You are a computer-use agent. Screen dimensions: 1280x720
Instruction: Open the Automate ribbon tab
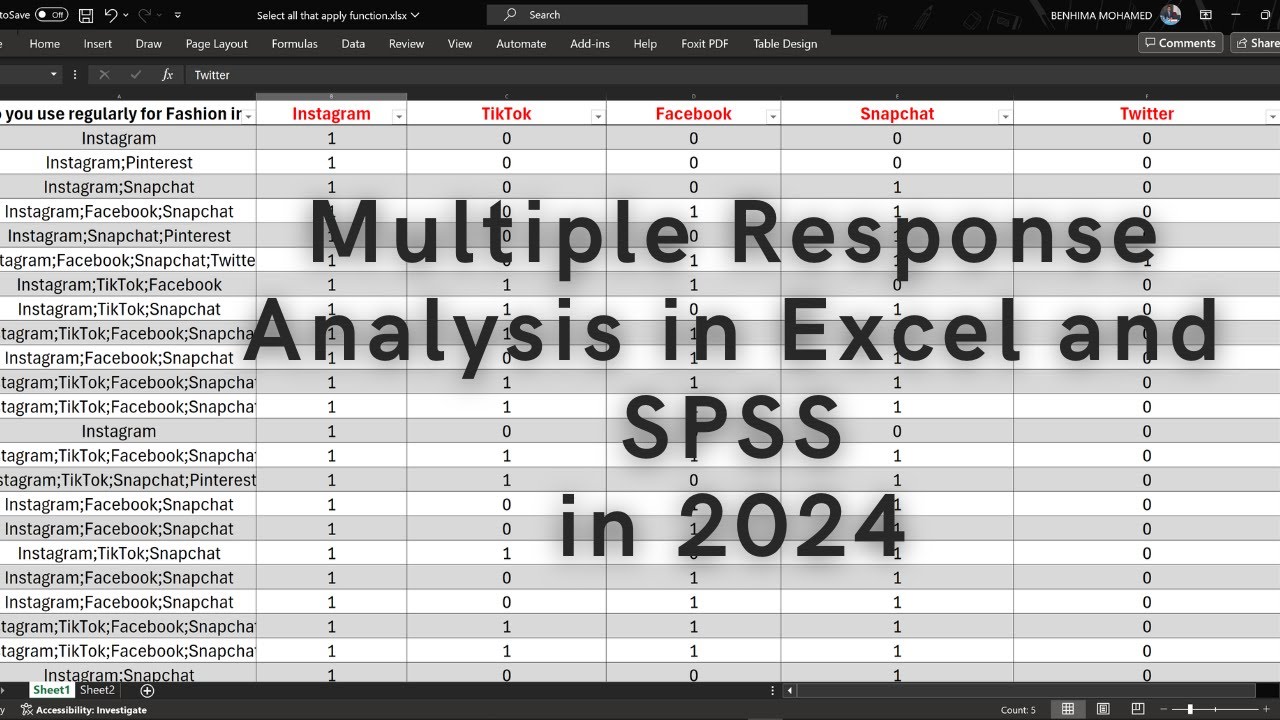pyautogui.click(x=522, y=44)
